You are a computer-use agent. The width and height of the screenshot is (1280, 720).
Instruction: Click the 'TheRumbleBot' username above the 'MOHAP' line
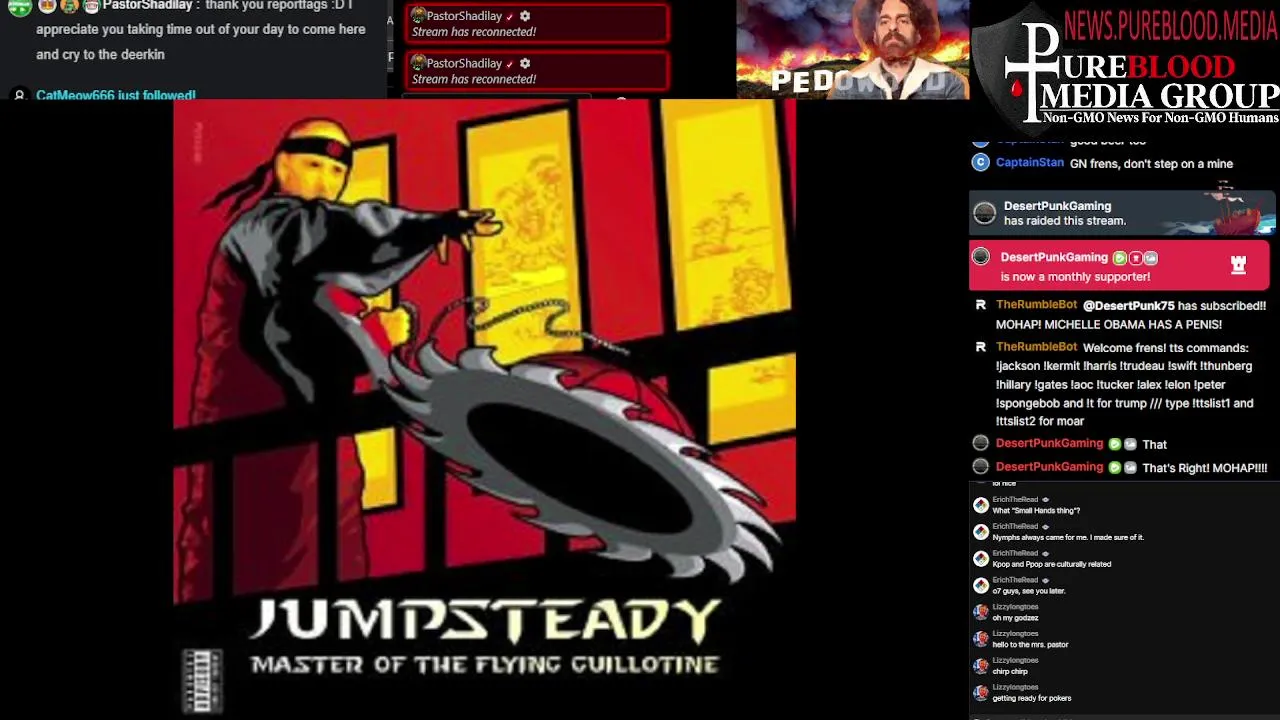point(1036,304)
